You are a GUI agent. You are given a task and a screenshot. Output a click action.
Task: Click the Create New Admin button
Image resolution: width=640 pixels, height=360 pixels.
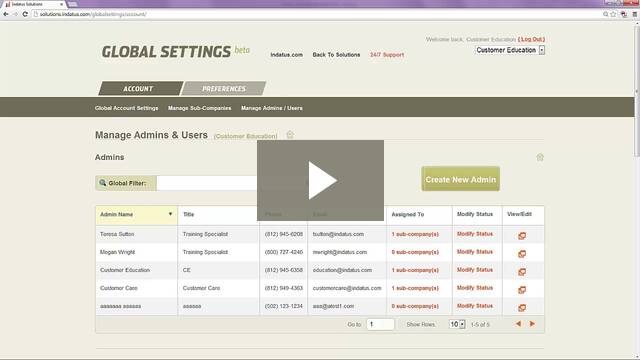pos(460,179)
